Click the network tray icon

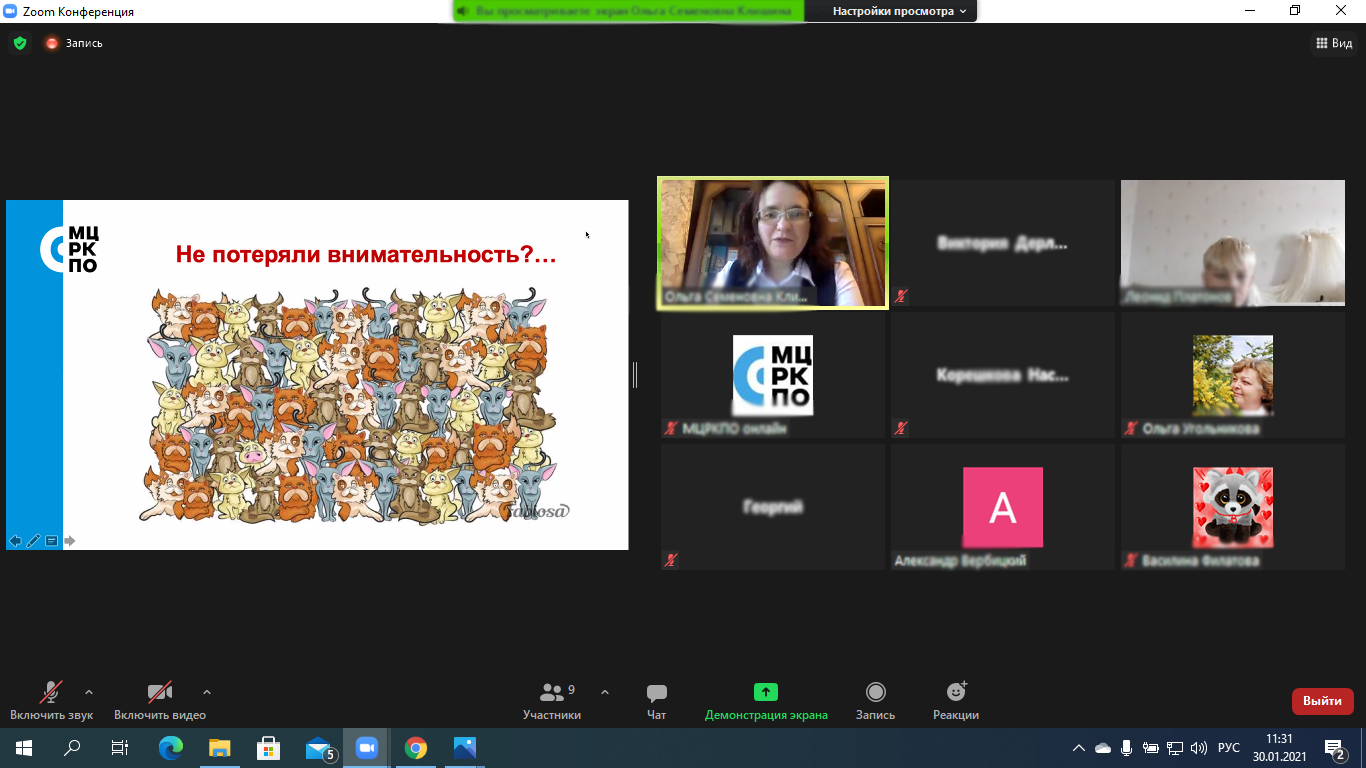[1175, 748]
